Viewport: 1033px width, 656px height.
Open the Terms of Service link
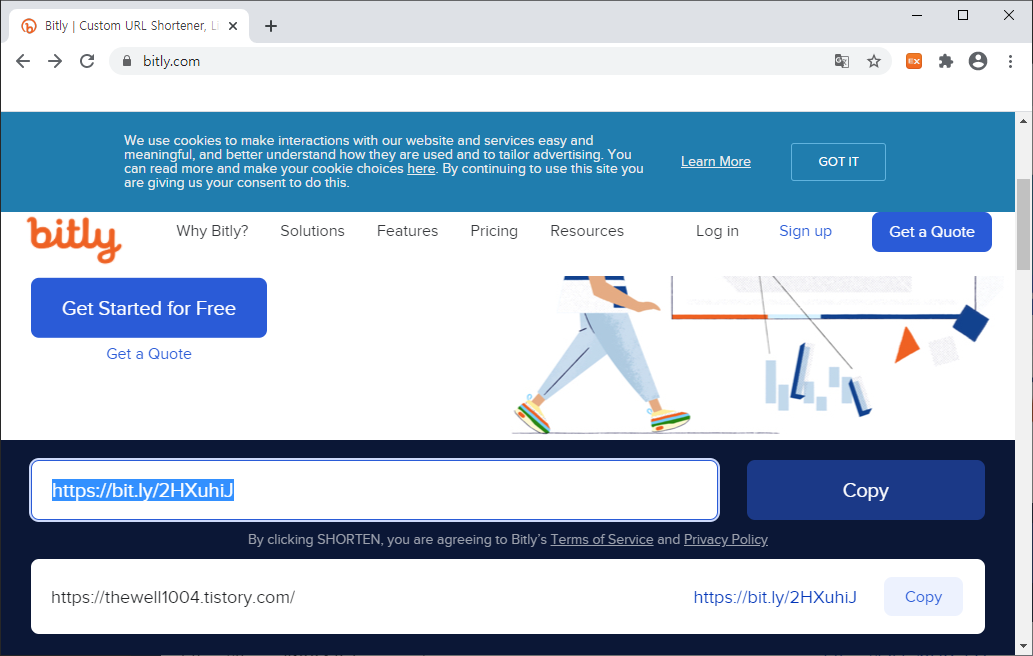tap(601, 539)
